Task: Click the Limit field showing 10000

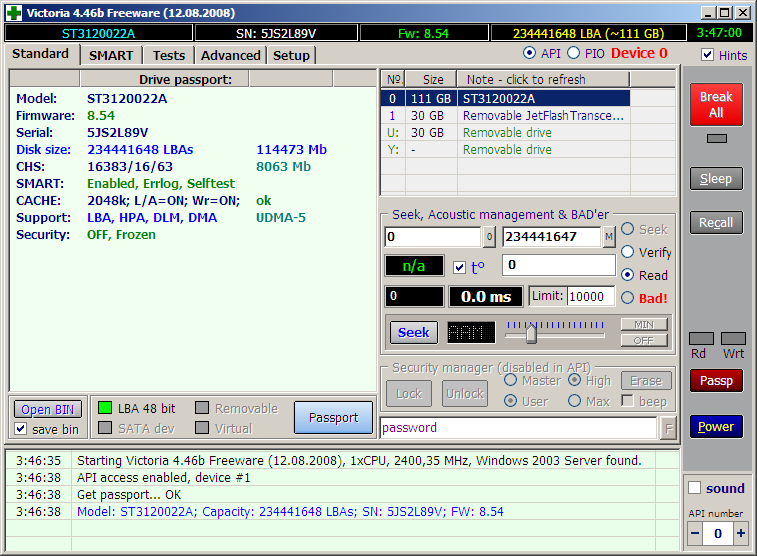Action: pos(591,296)
